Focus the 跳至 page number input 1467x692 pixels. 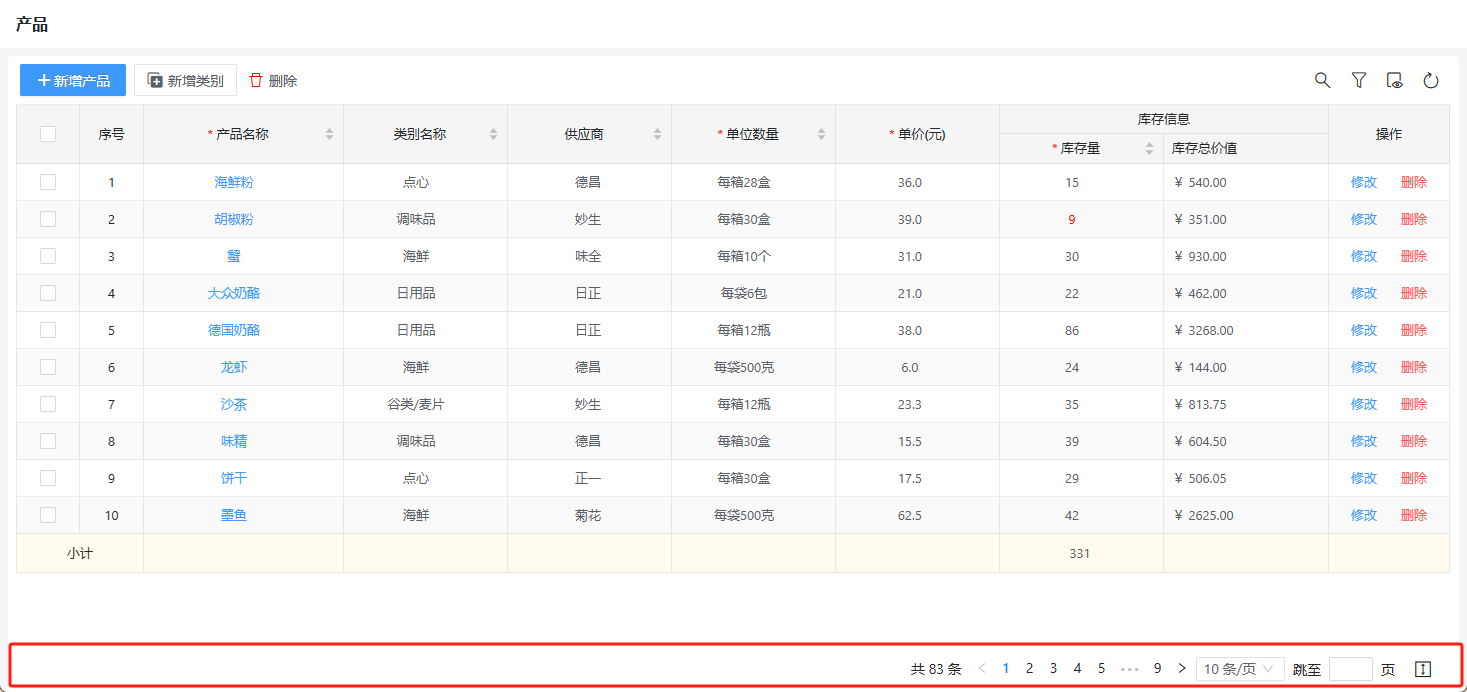pyautogui.click(x=1350, y=669)
